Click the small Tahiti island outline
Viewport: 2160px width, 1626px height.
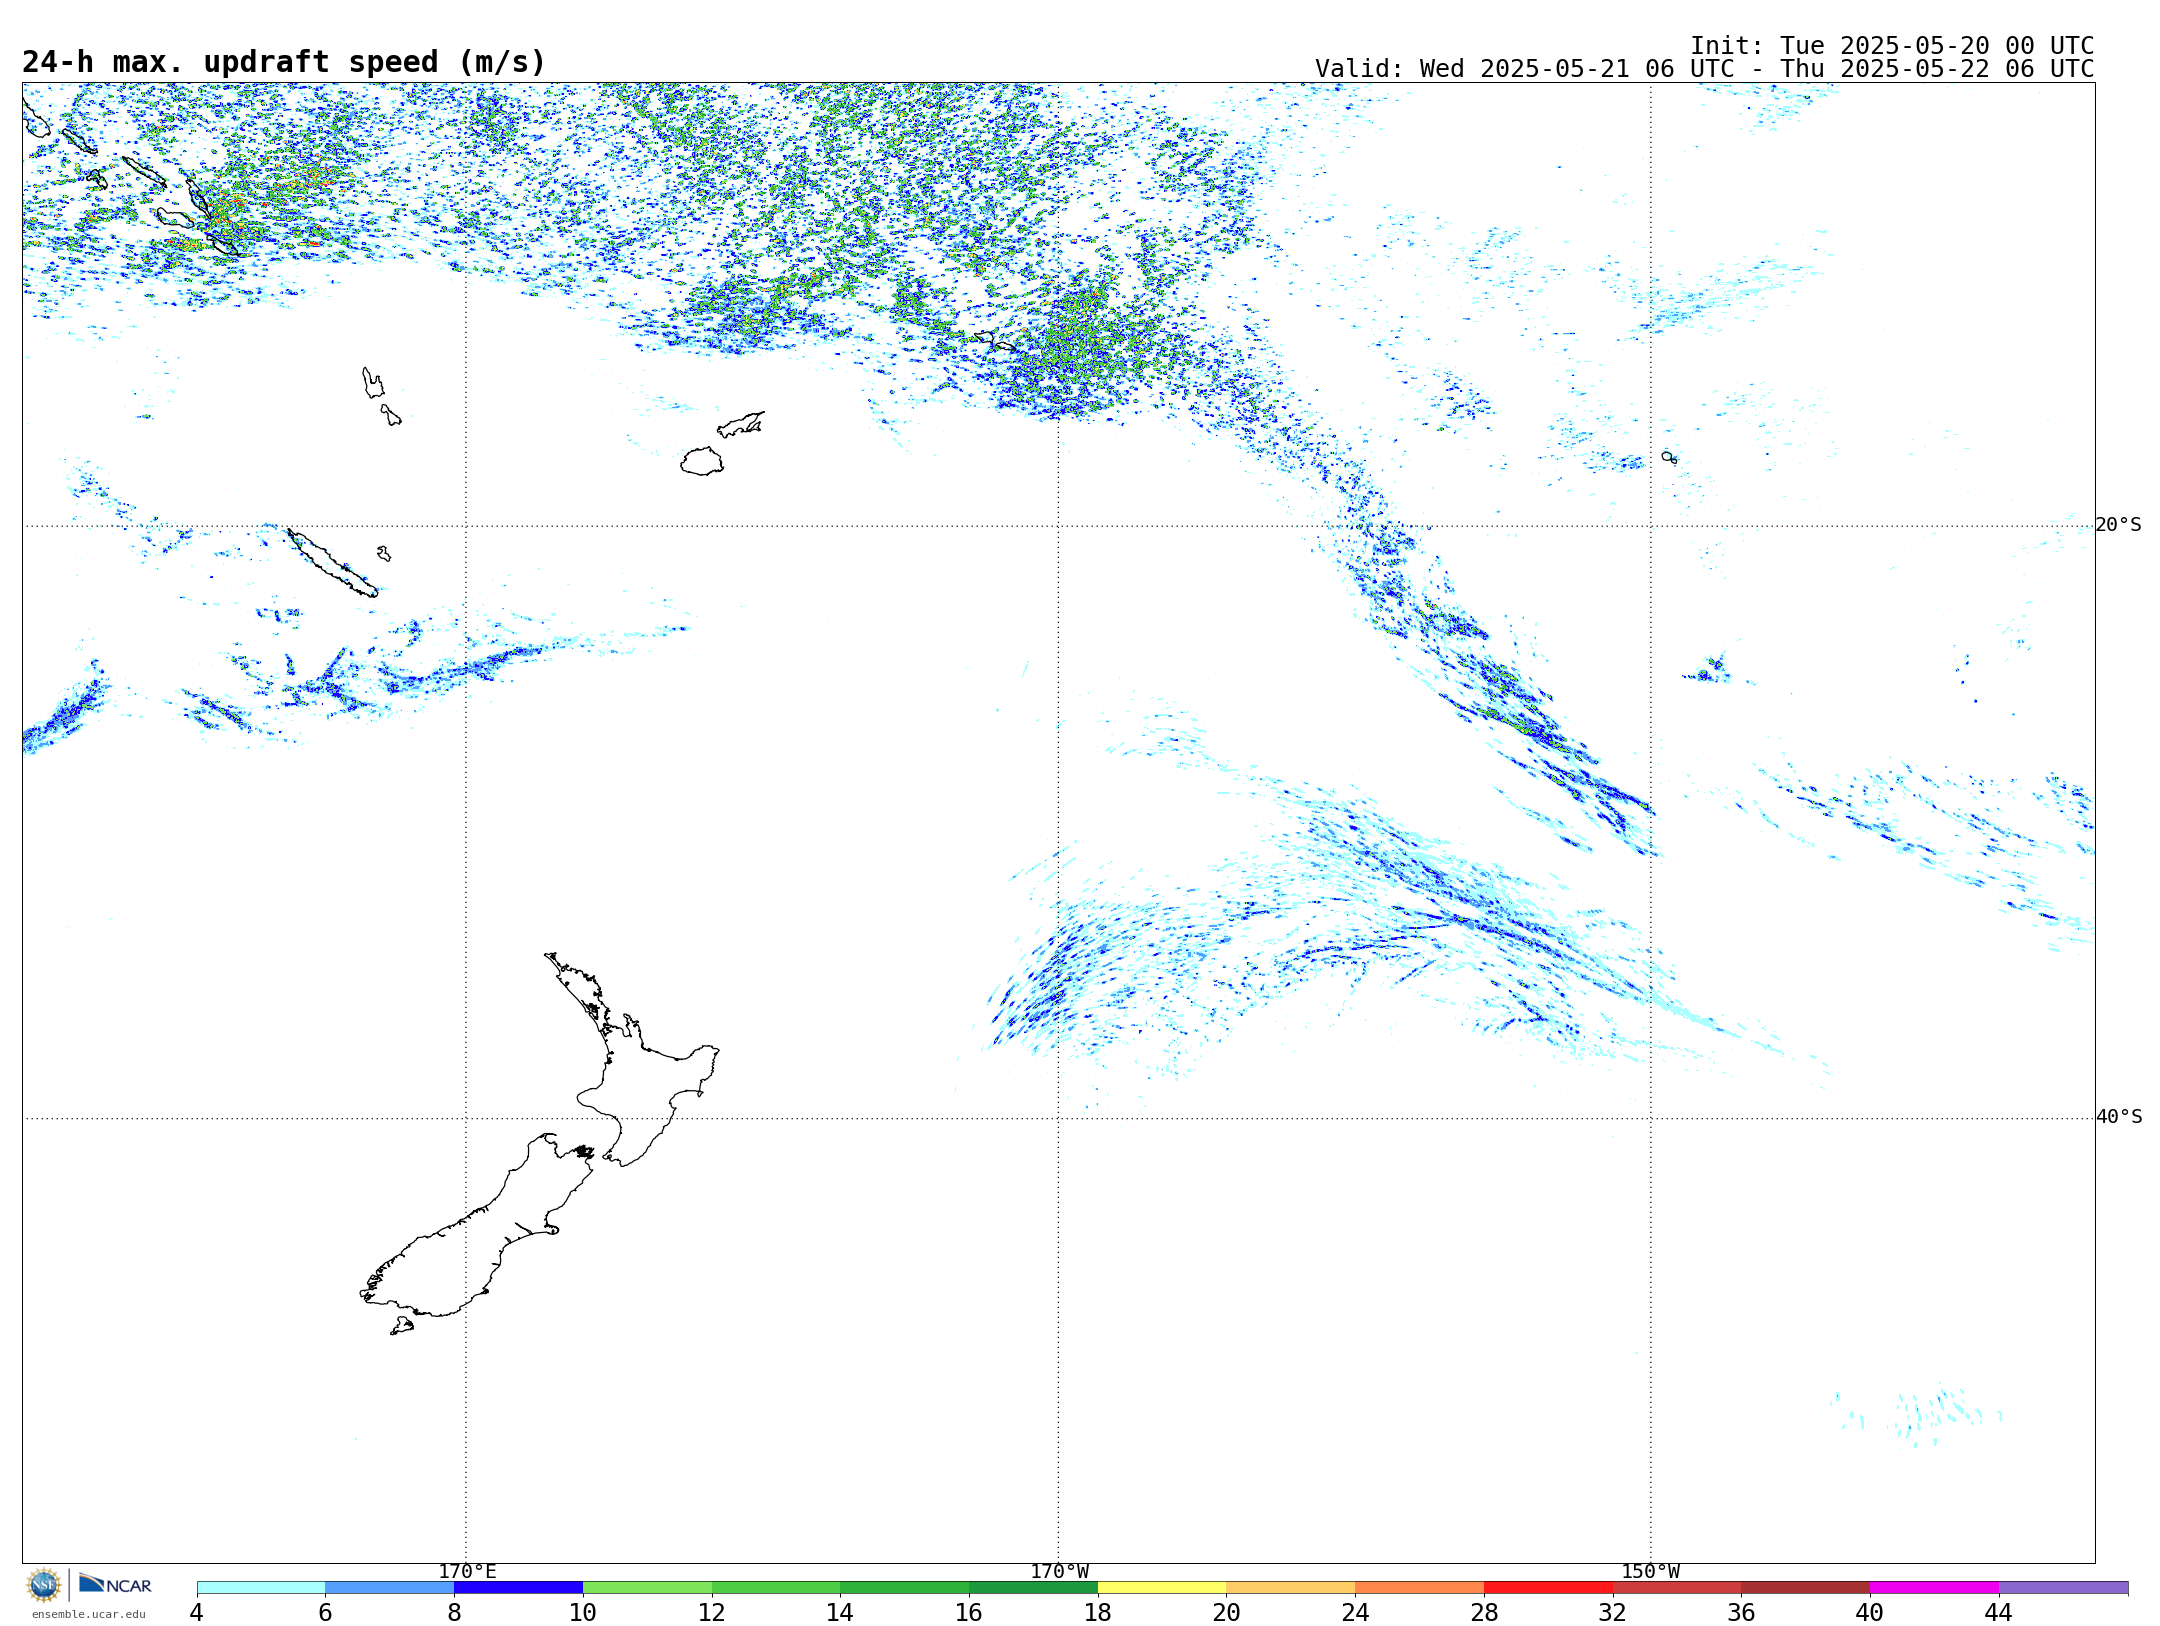1669,457
